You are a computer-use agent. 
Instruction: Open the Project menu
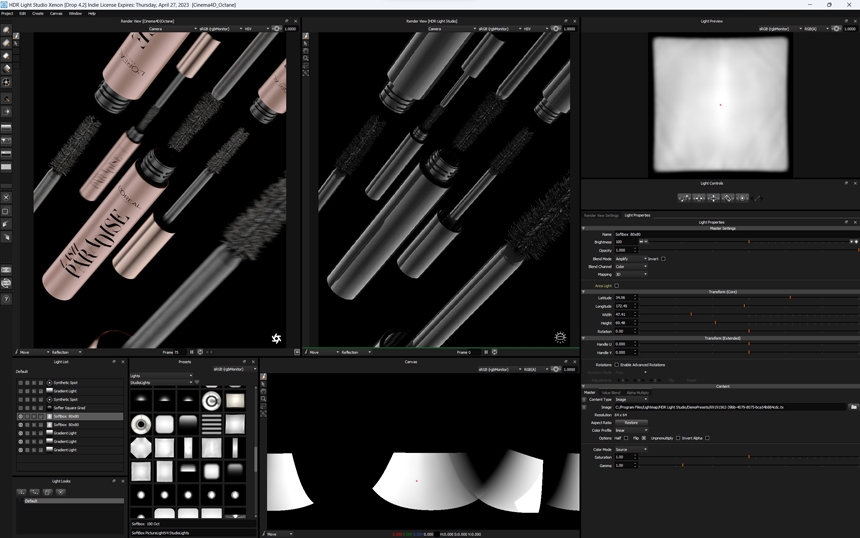pyautogui.click(x=7, y=13)
